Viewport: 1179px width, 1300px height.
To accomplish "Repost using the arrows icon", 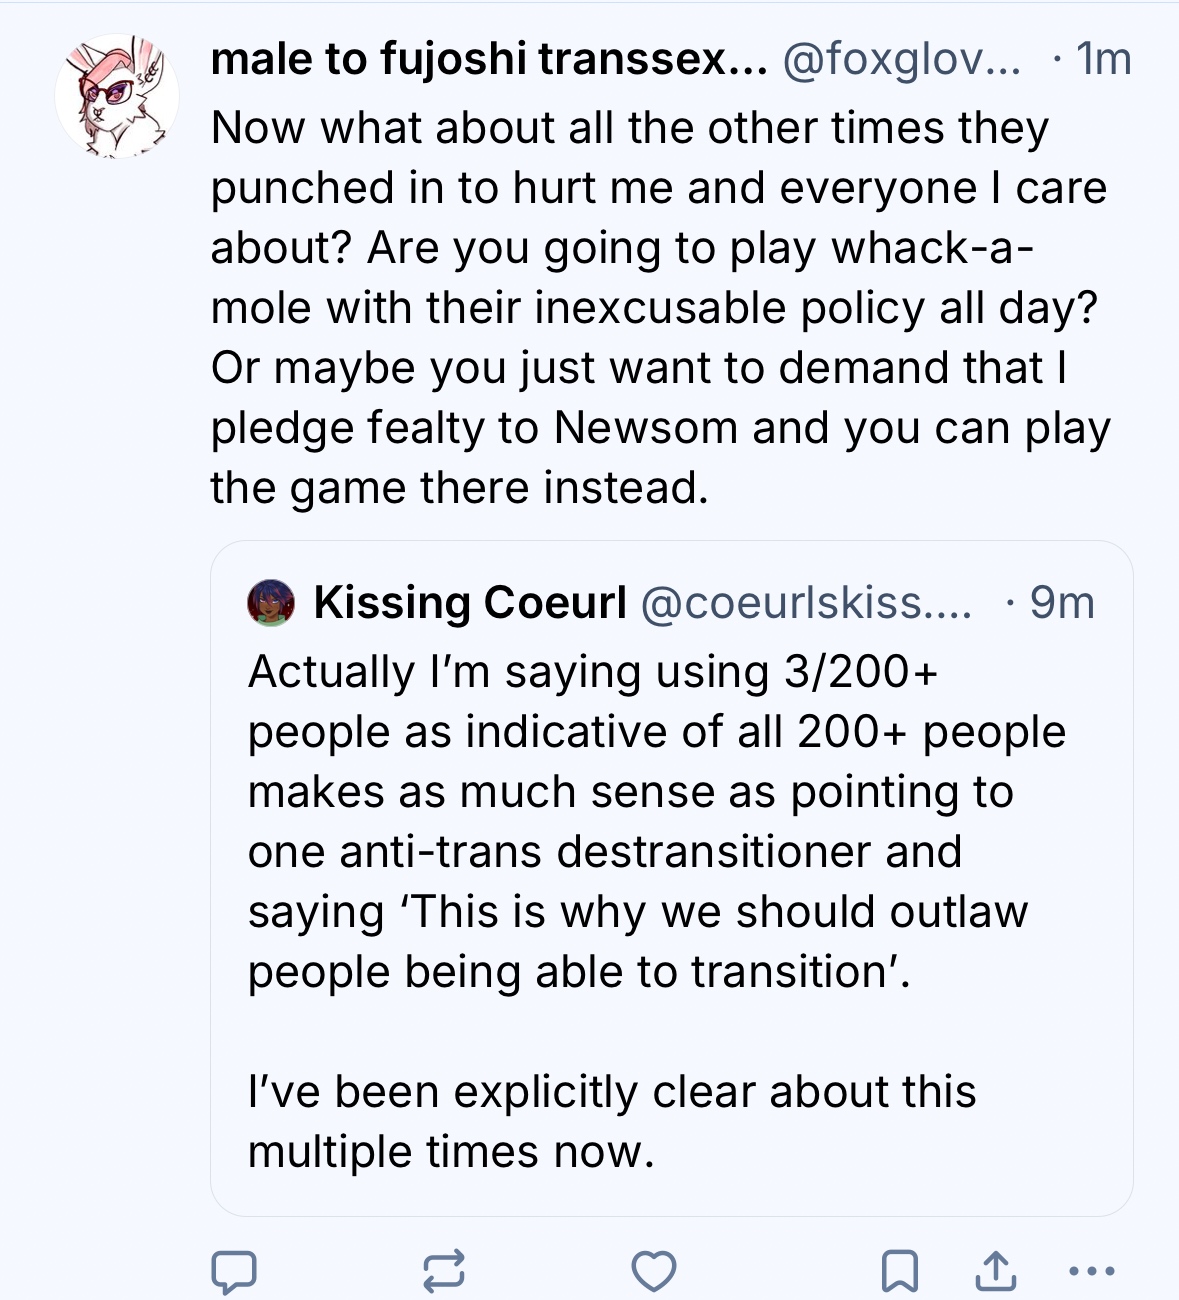I will point(443,1271).
